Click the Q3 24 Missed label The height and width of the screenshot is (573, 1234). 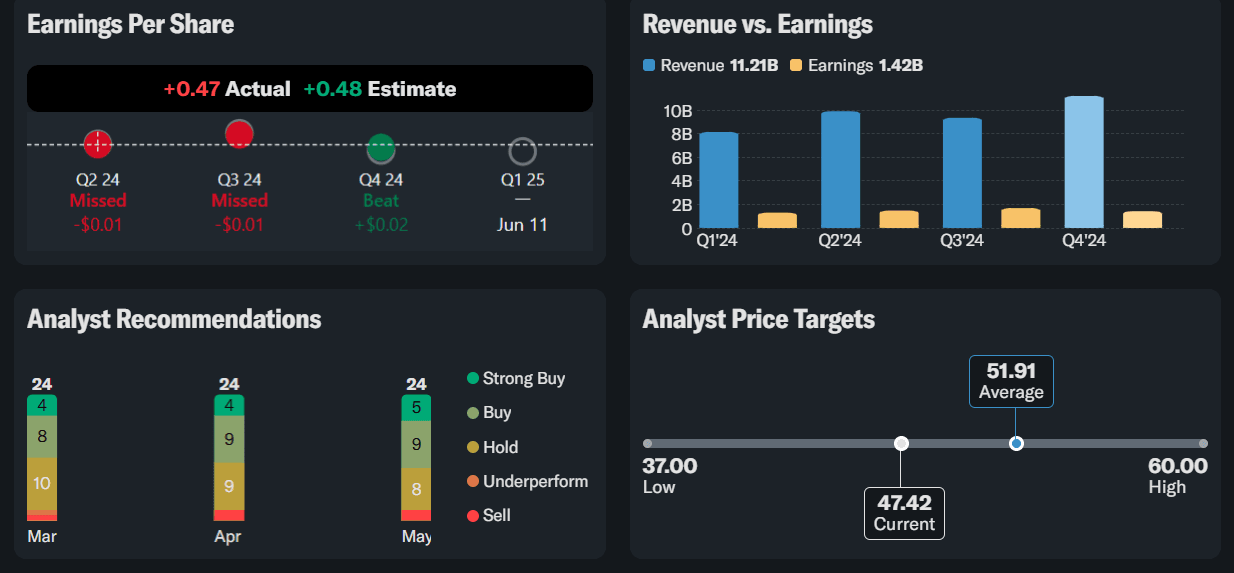tap(239, 201)
